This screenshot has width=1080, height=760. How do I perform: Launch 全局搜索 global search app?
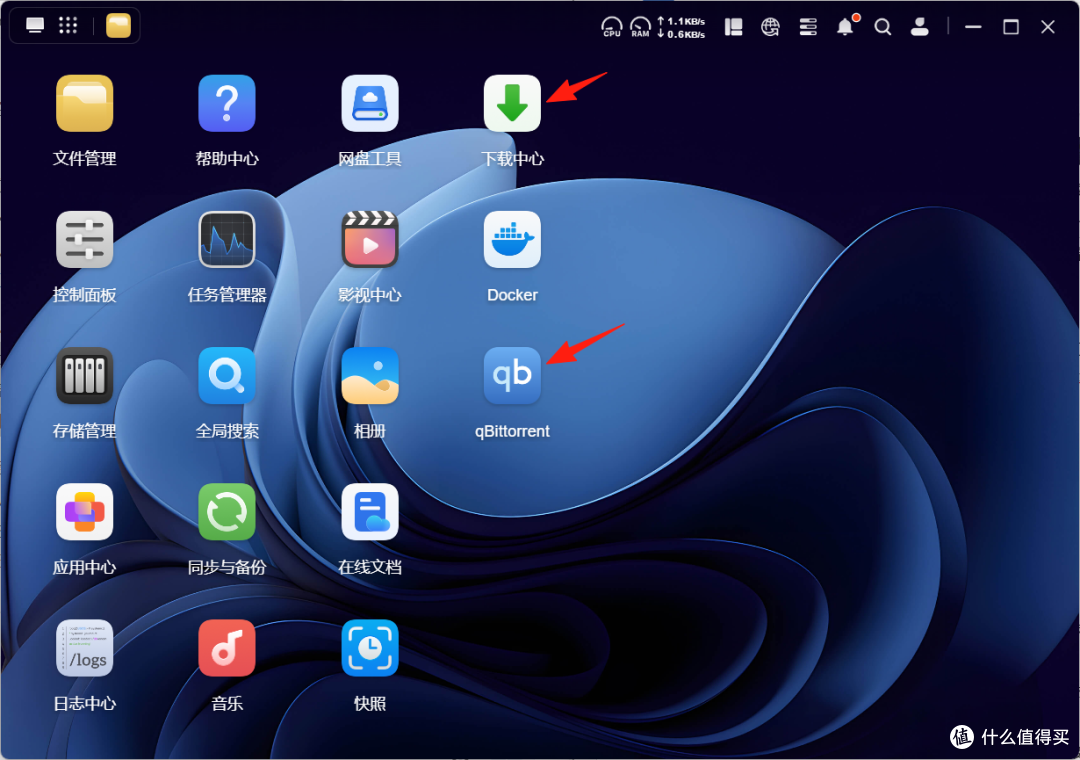227,376
